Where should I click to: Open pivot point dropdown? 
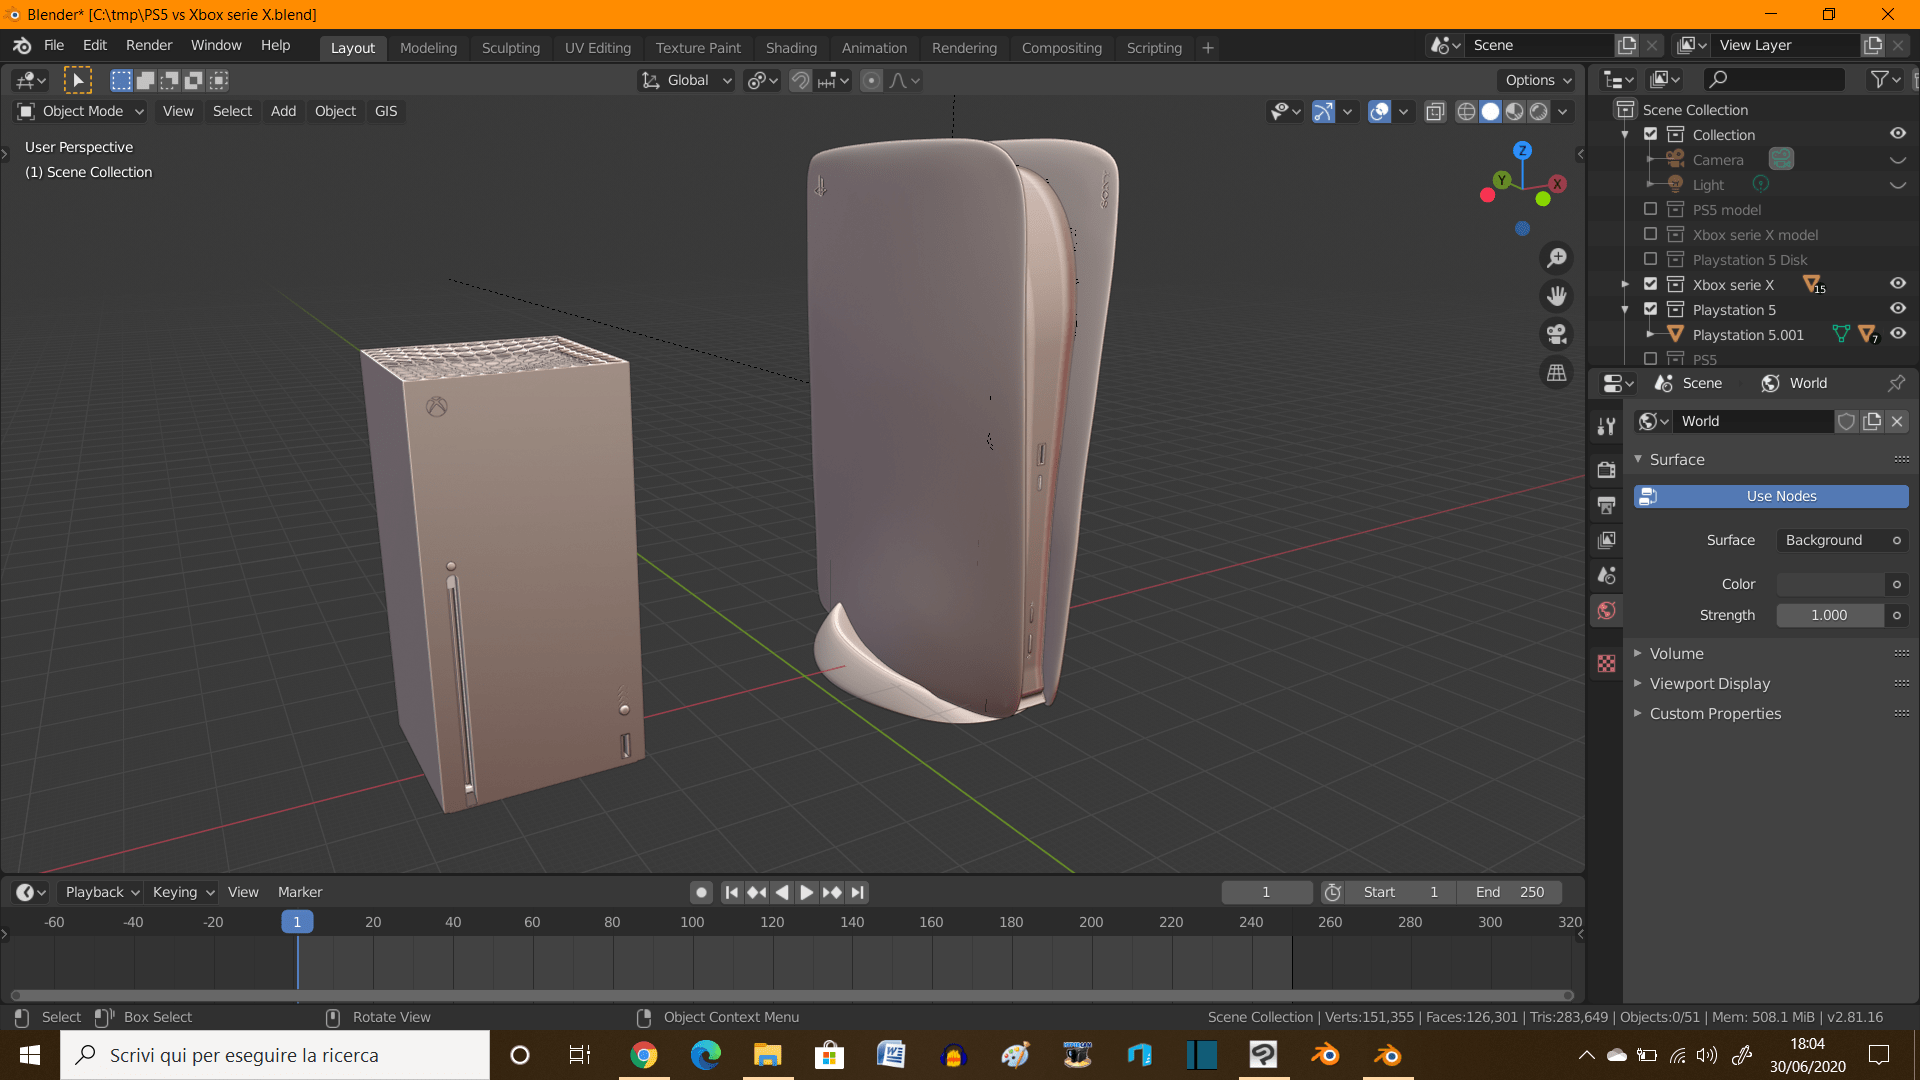click(762, 80)
